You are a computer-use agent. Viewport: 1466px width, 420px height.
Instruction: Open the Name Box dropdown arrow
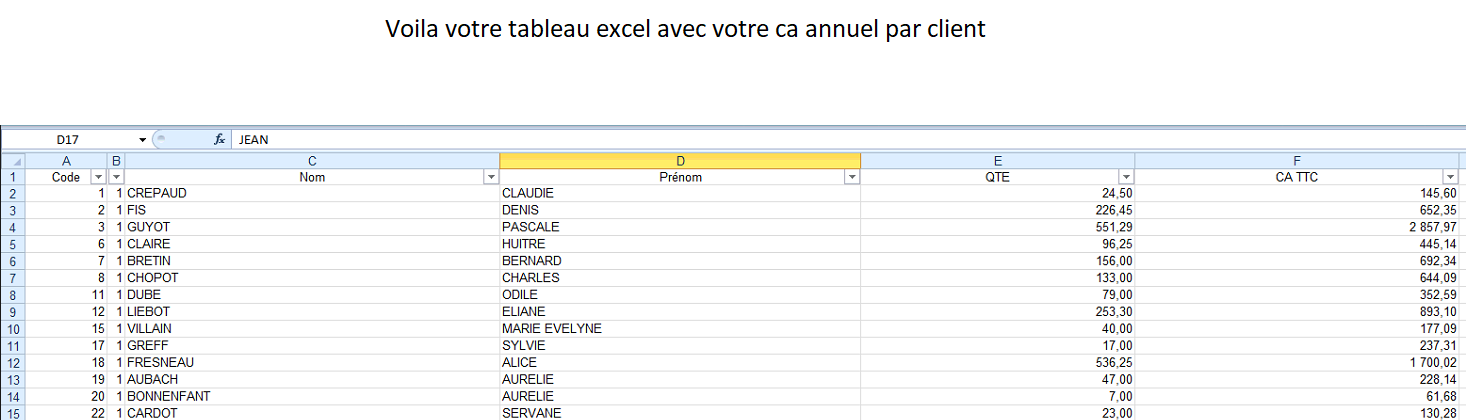(143, 140)
